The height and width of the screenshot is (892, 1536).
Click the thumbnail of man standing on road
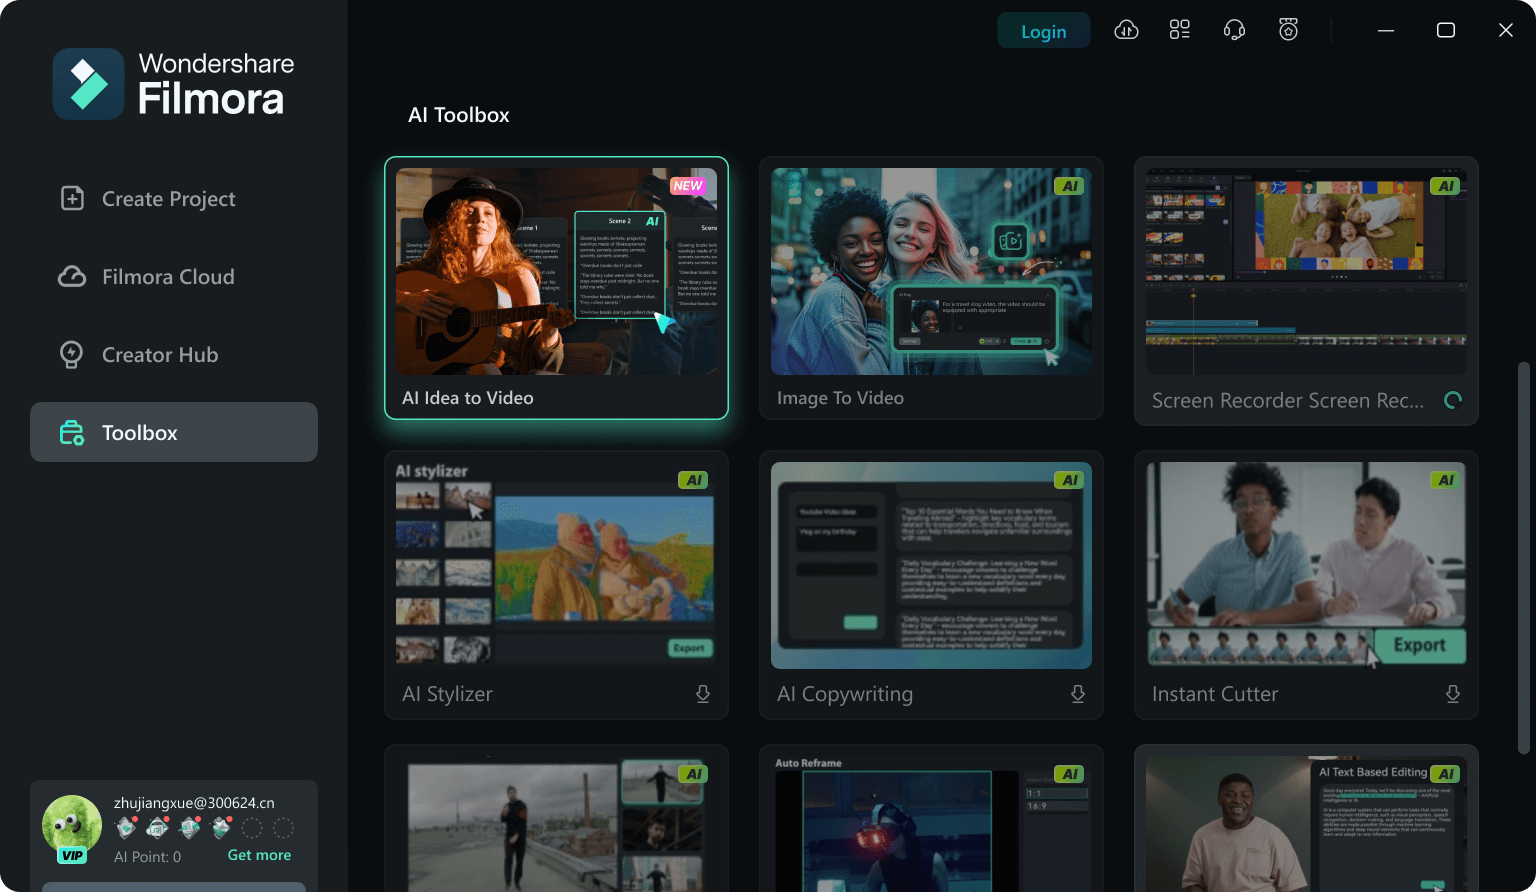pos(556,823)
